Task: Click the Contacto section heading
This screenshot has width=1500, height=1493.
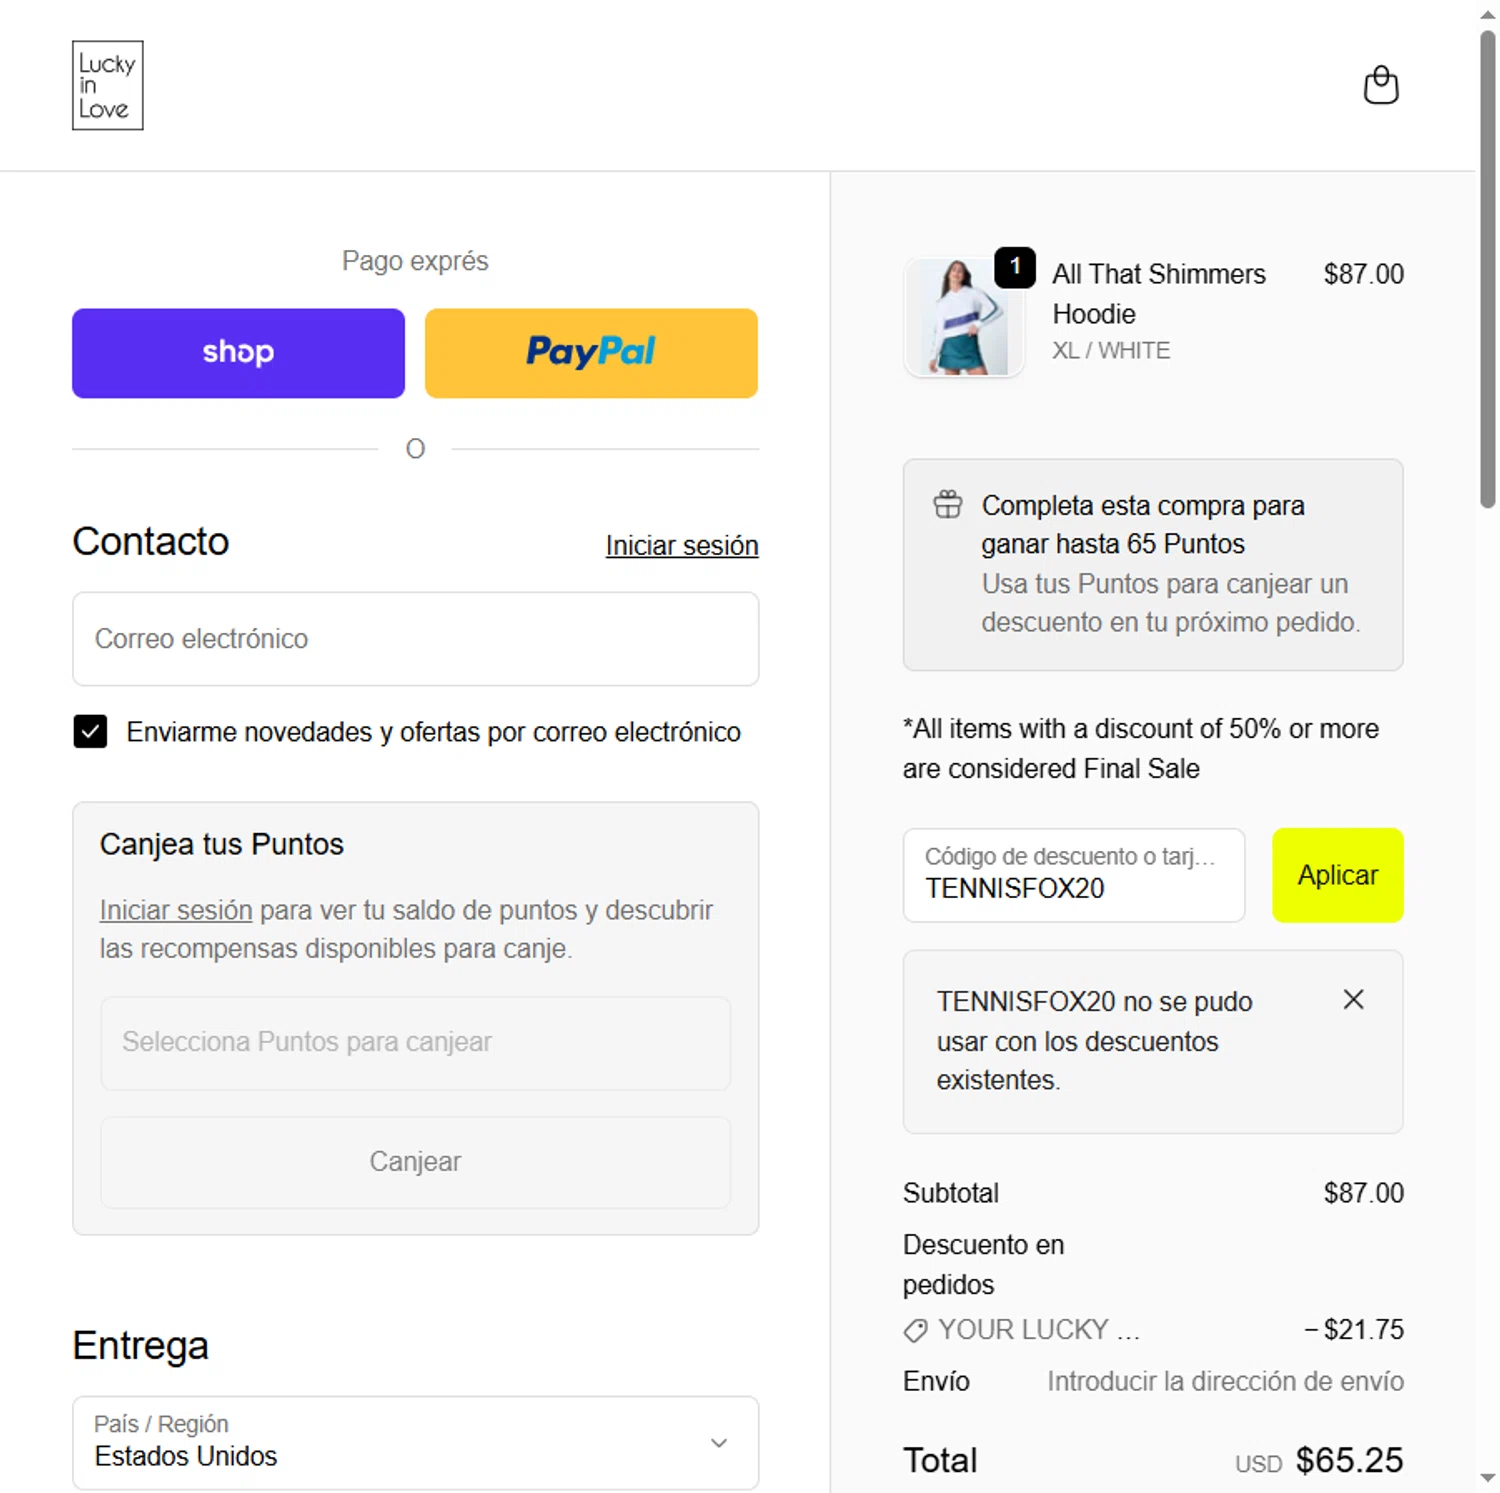Action: coord(151,542)
